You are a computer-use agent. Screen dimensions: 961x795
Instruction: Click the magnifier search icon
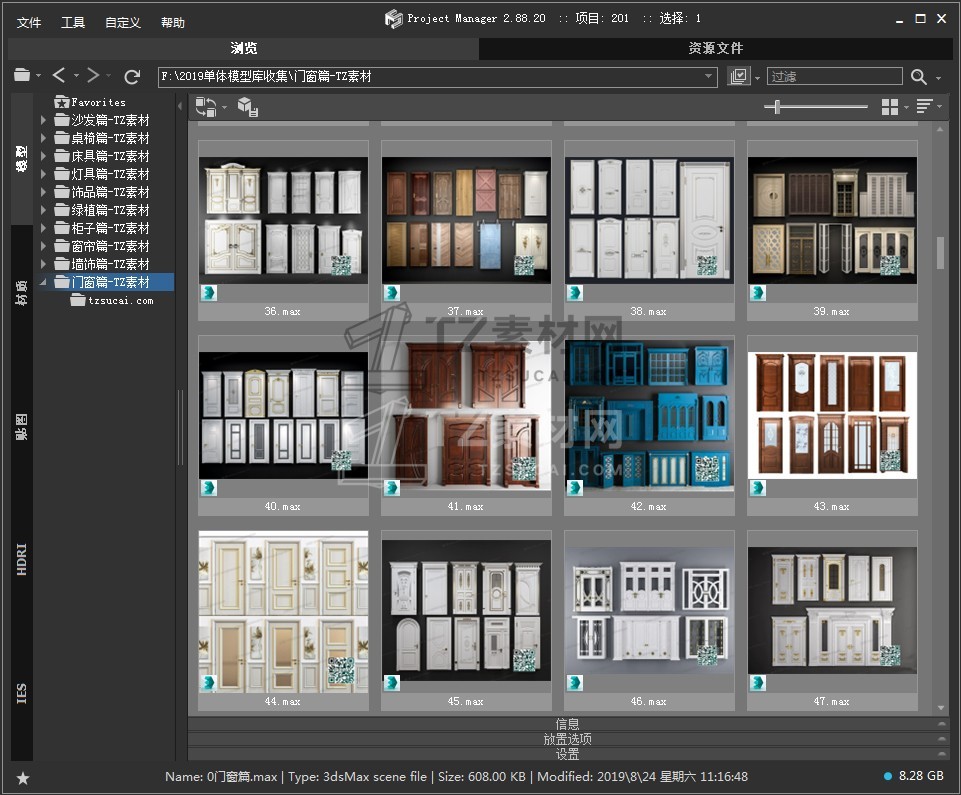(918, 76)
